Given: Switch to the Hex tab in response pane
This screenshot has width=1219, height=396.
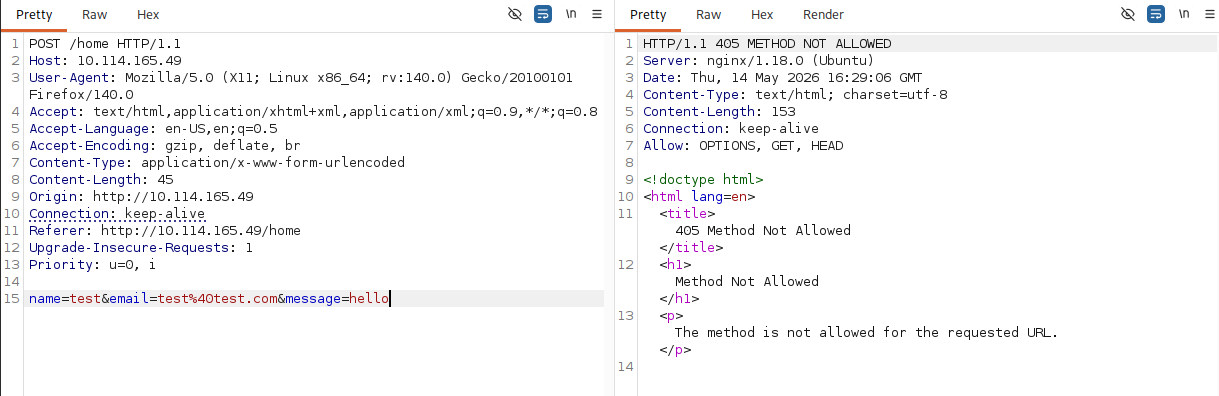Looking at the screenshot, I should [x=762, y=15].
